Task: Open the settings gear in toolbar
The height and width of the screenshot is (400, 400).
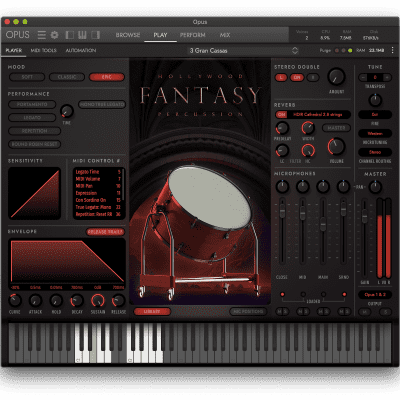Action: pyautogui.click(x=54, y=35)
